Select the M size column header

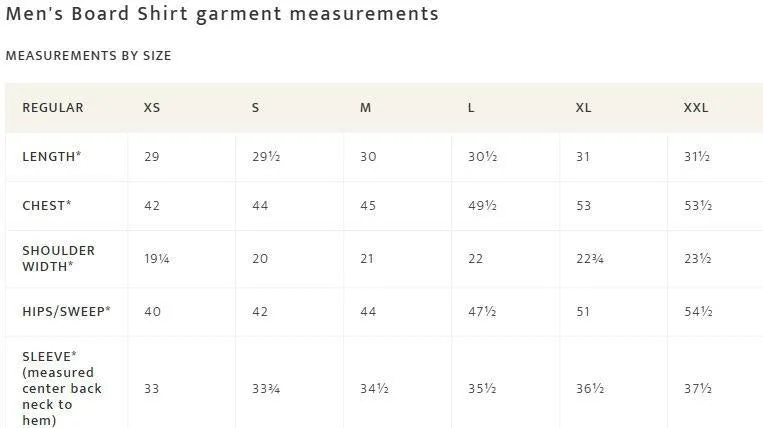(365, 107)
